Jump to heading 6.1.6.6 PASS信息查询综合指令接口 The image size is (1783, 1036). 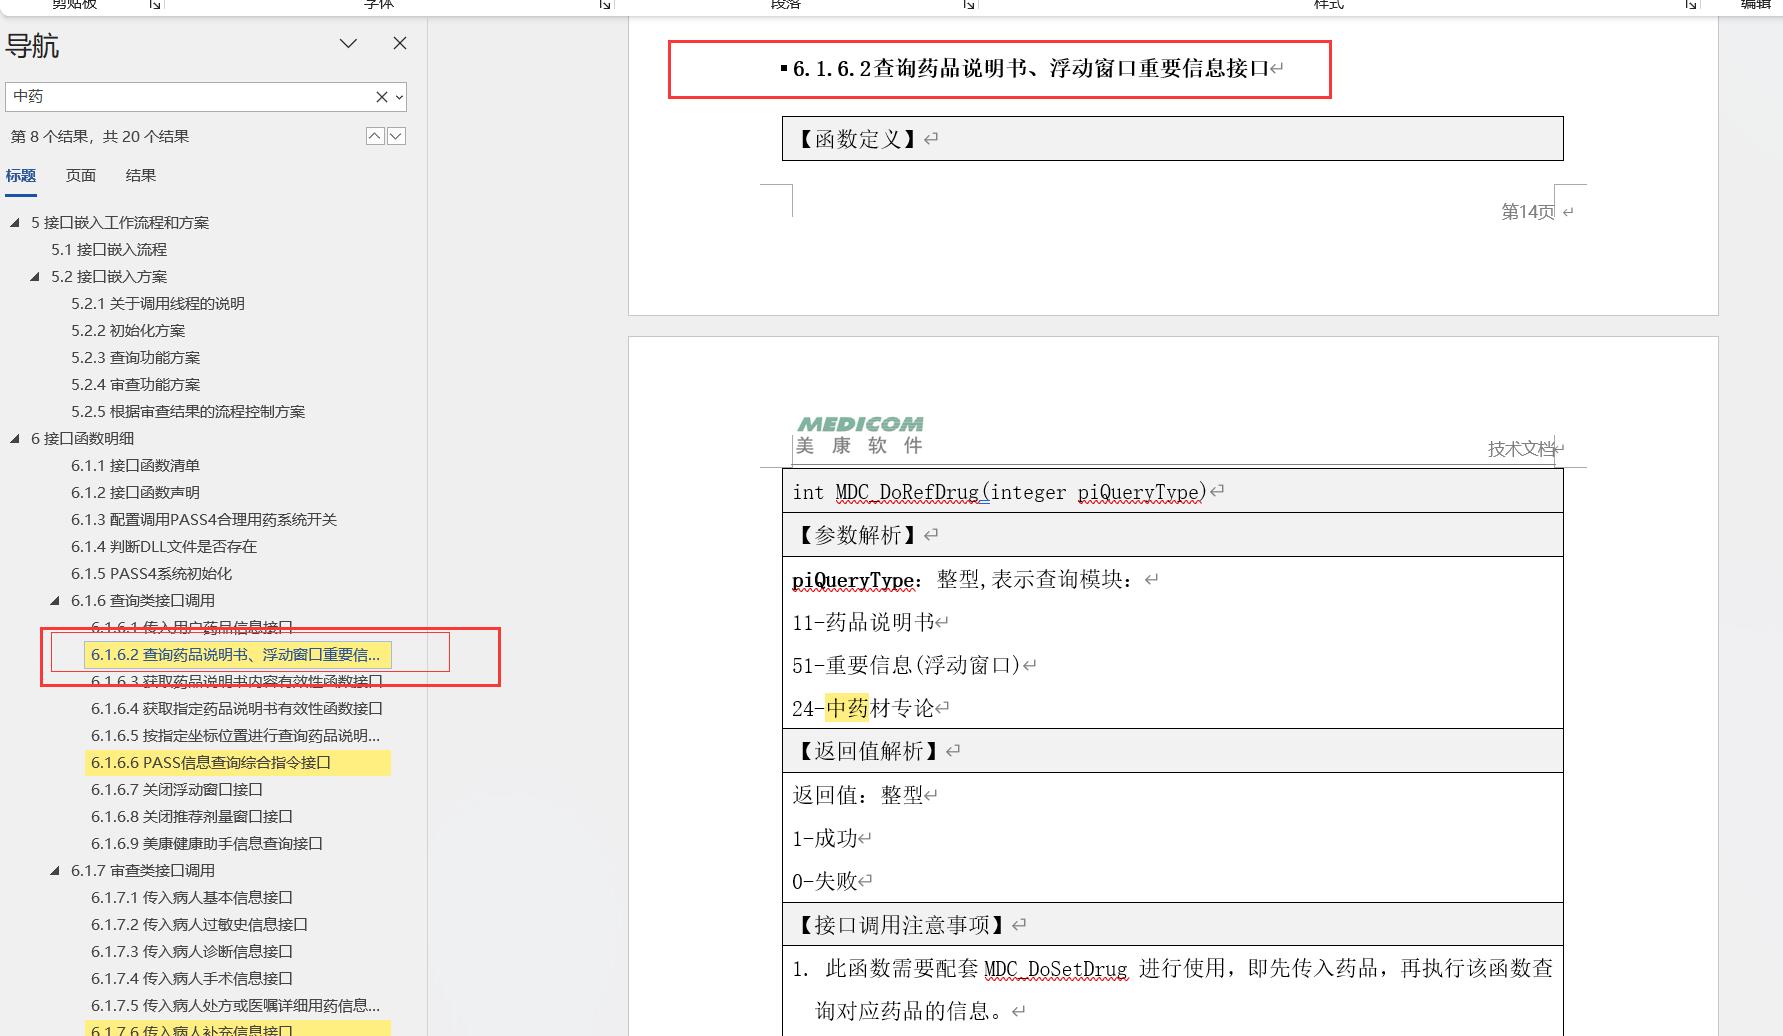[x=238, y=763]
